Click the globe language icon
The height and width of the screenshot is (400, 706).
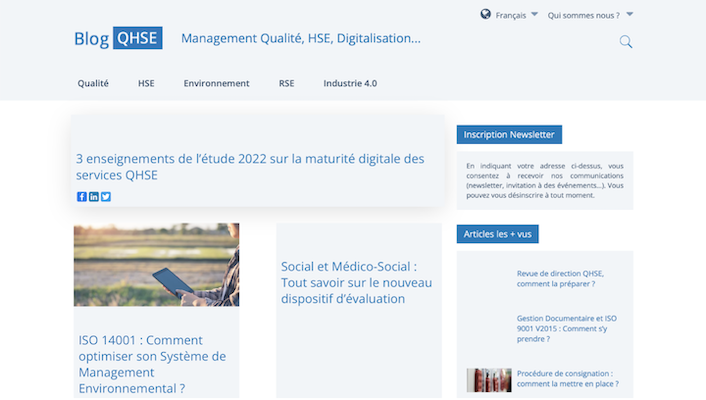tap(485, 14)
